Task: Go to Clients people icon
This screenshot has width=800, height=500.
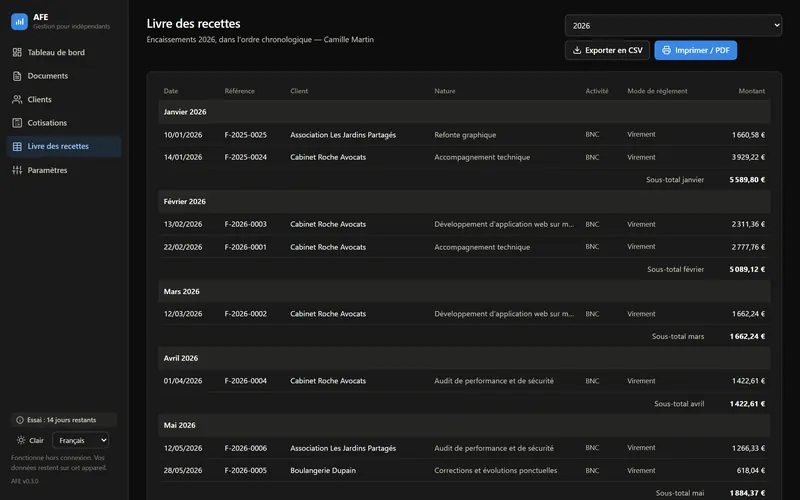Action: point(17,99)
